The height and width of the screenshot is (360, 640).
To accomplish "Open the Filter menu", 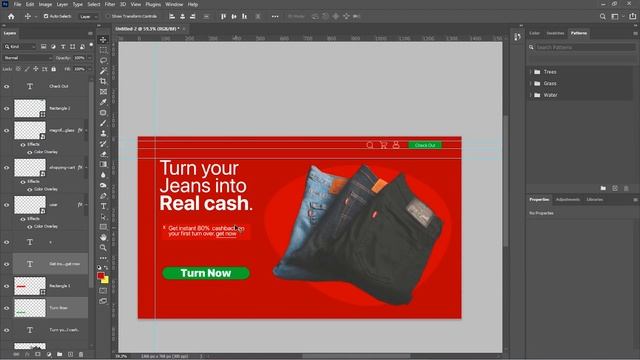I will point(110,4).
